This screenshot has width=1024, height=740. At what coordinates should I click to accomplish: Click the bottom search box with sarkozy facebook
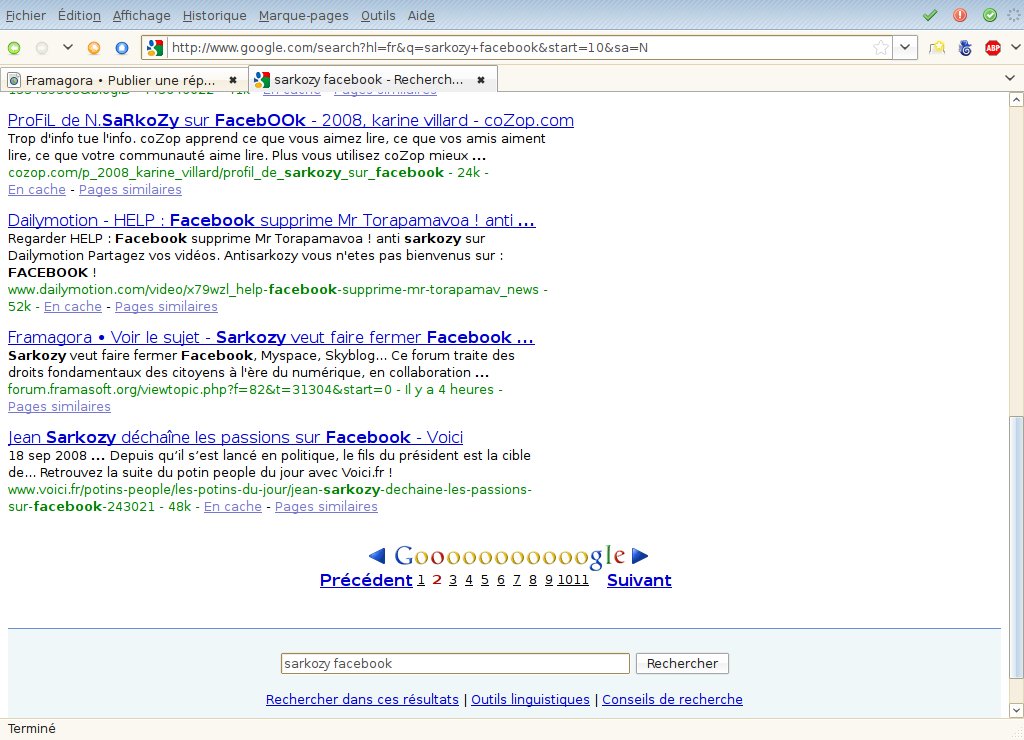455,664
